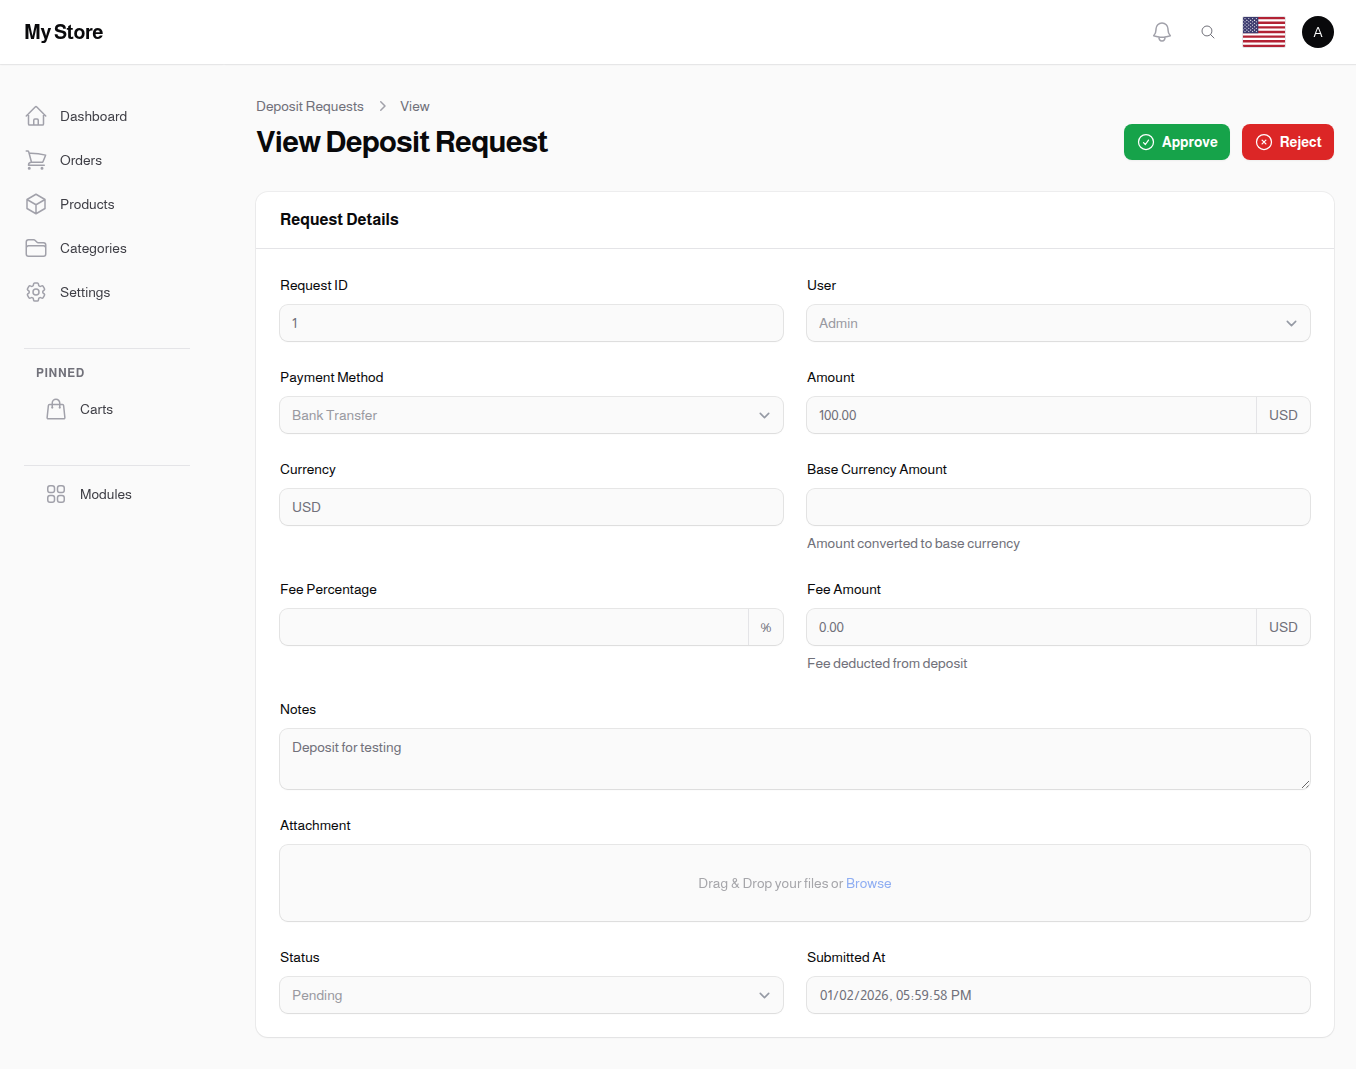Select the Orders cart icon

pos(36,160)
